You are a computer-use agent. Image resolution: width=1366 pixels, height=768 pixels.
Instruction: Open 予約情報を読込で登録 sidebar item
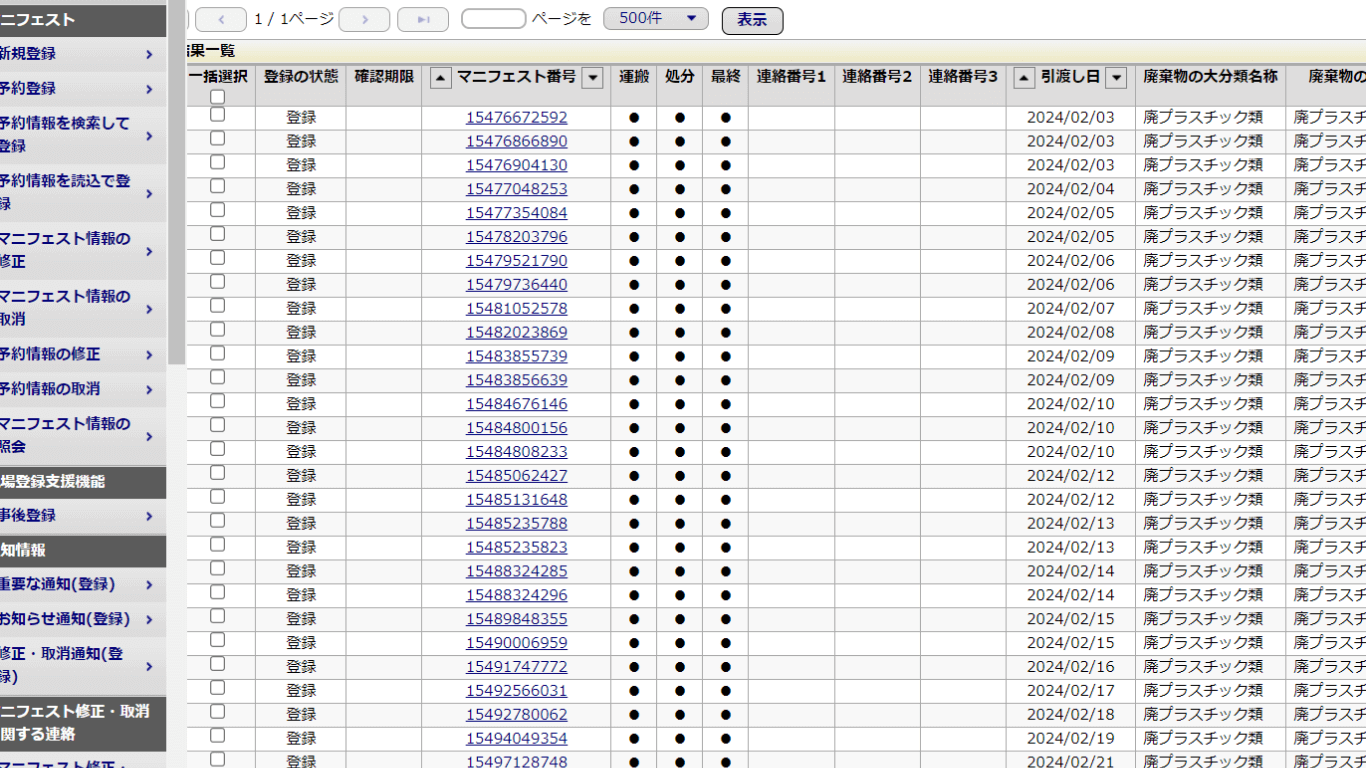82,193
